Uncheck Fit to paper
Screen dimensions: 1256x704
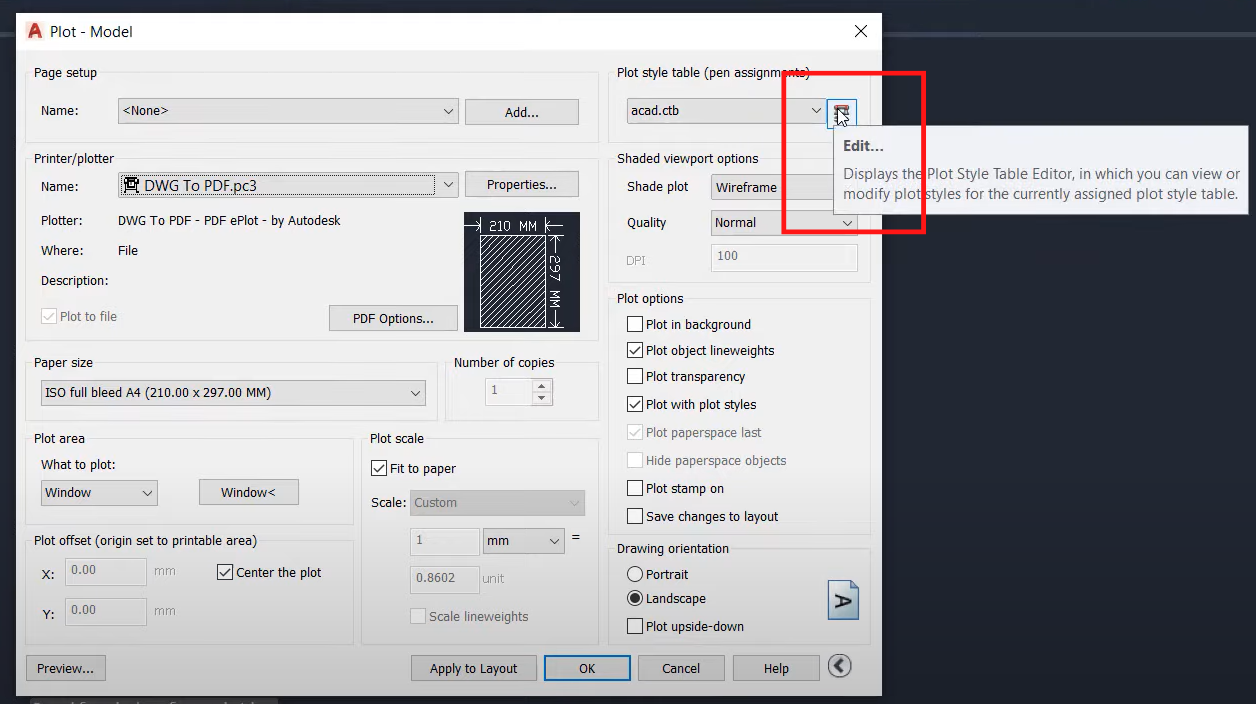pos(378,468)
